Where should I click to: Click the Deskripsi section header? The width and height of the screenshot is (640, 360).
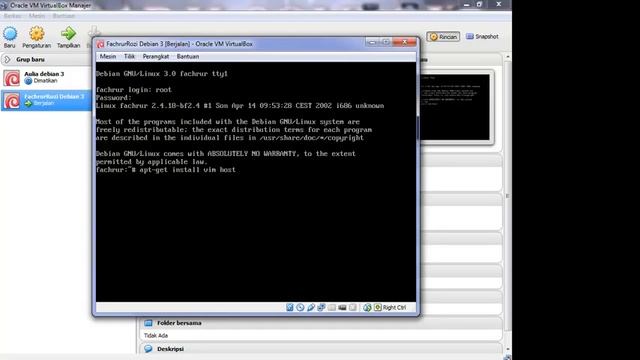(321, 349)
